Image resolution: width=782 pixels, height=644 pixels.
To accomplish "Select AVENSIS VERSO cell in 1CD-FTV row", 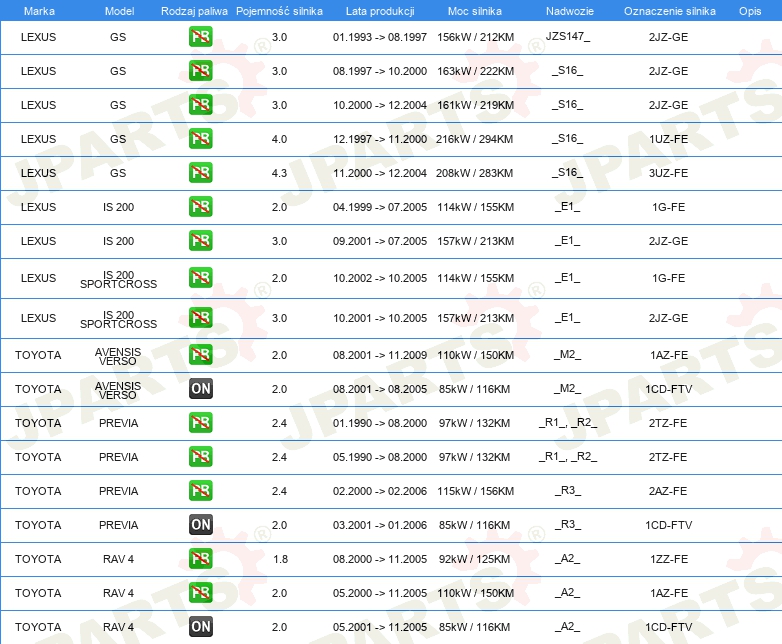I will click(x=118, y=391).
